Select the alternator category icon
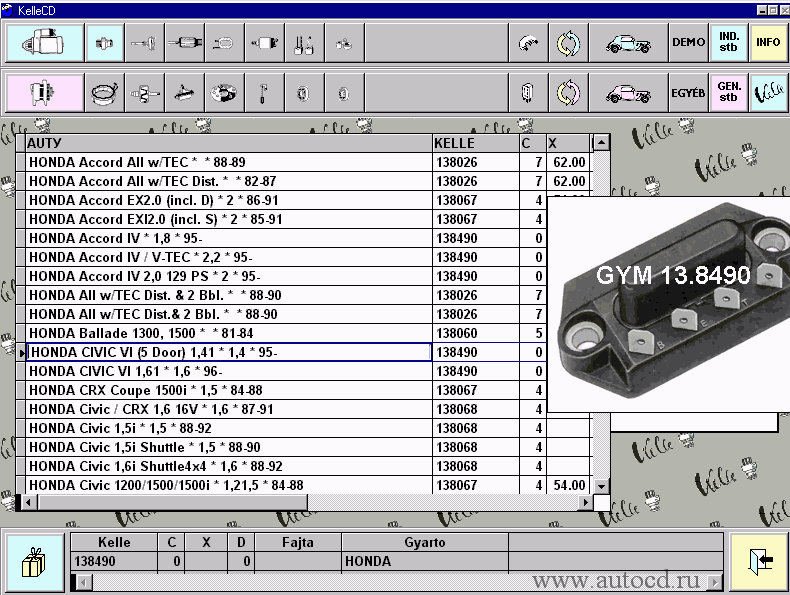790x595 pixels. click(45, 93)
